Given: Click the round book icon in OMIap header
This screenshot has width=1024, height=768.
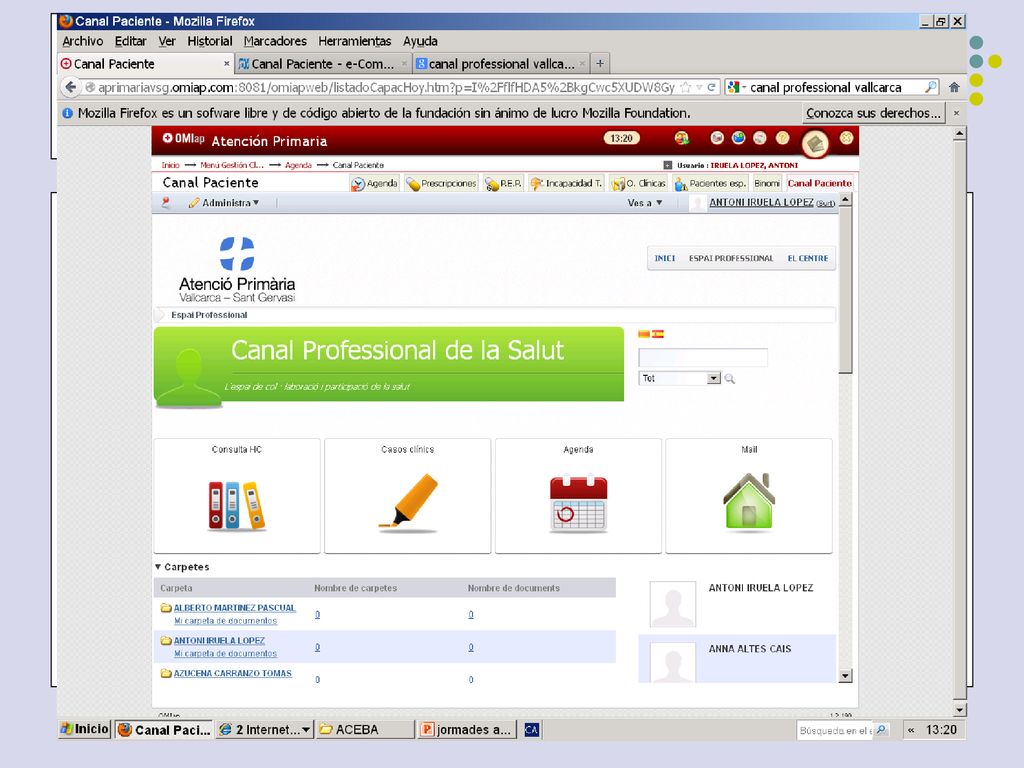Looking at the screenshot, I should coord(815,144).
